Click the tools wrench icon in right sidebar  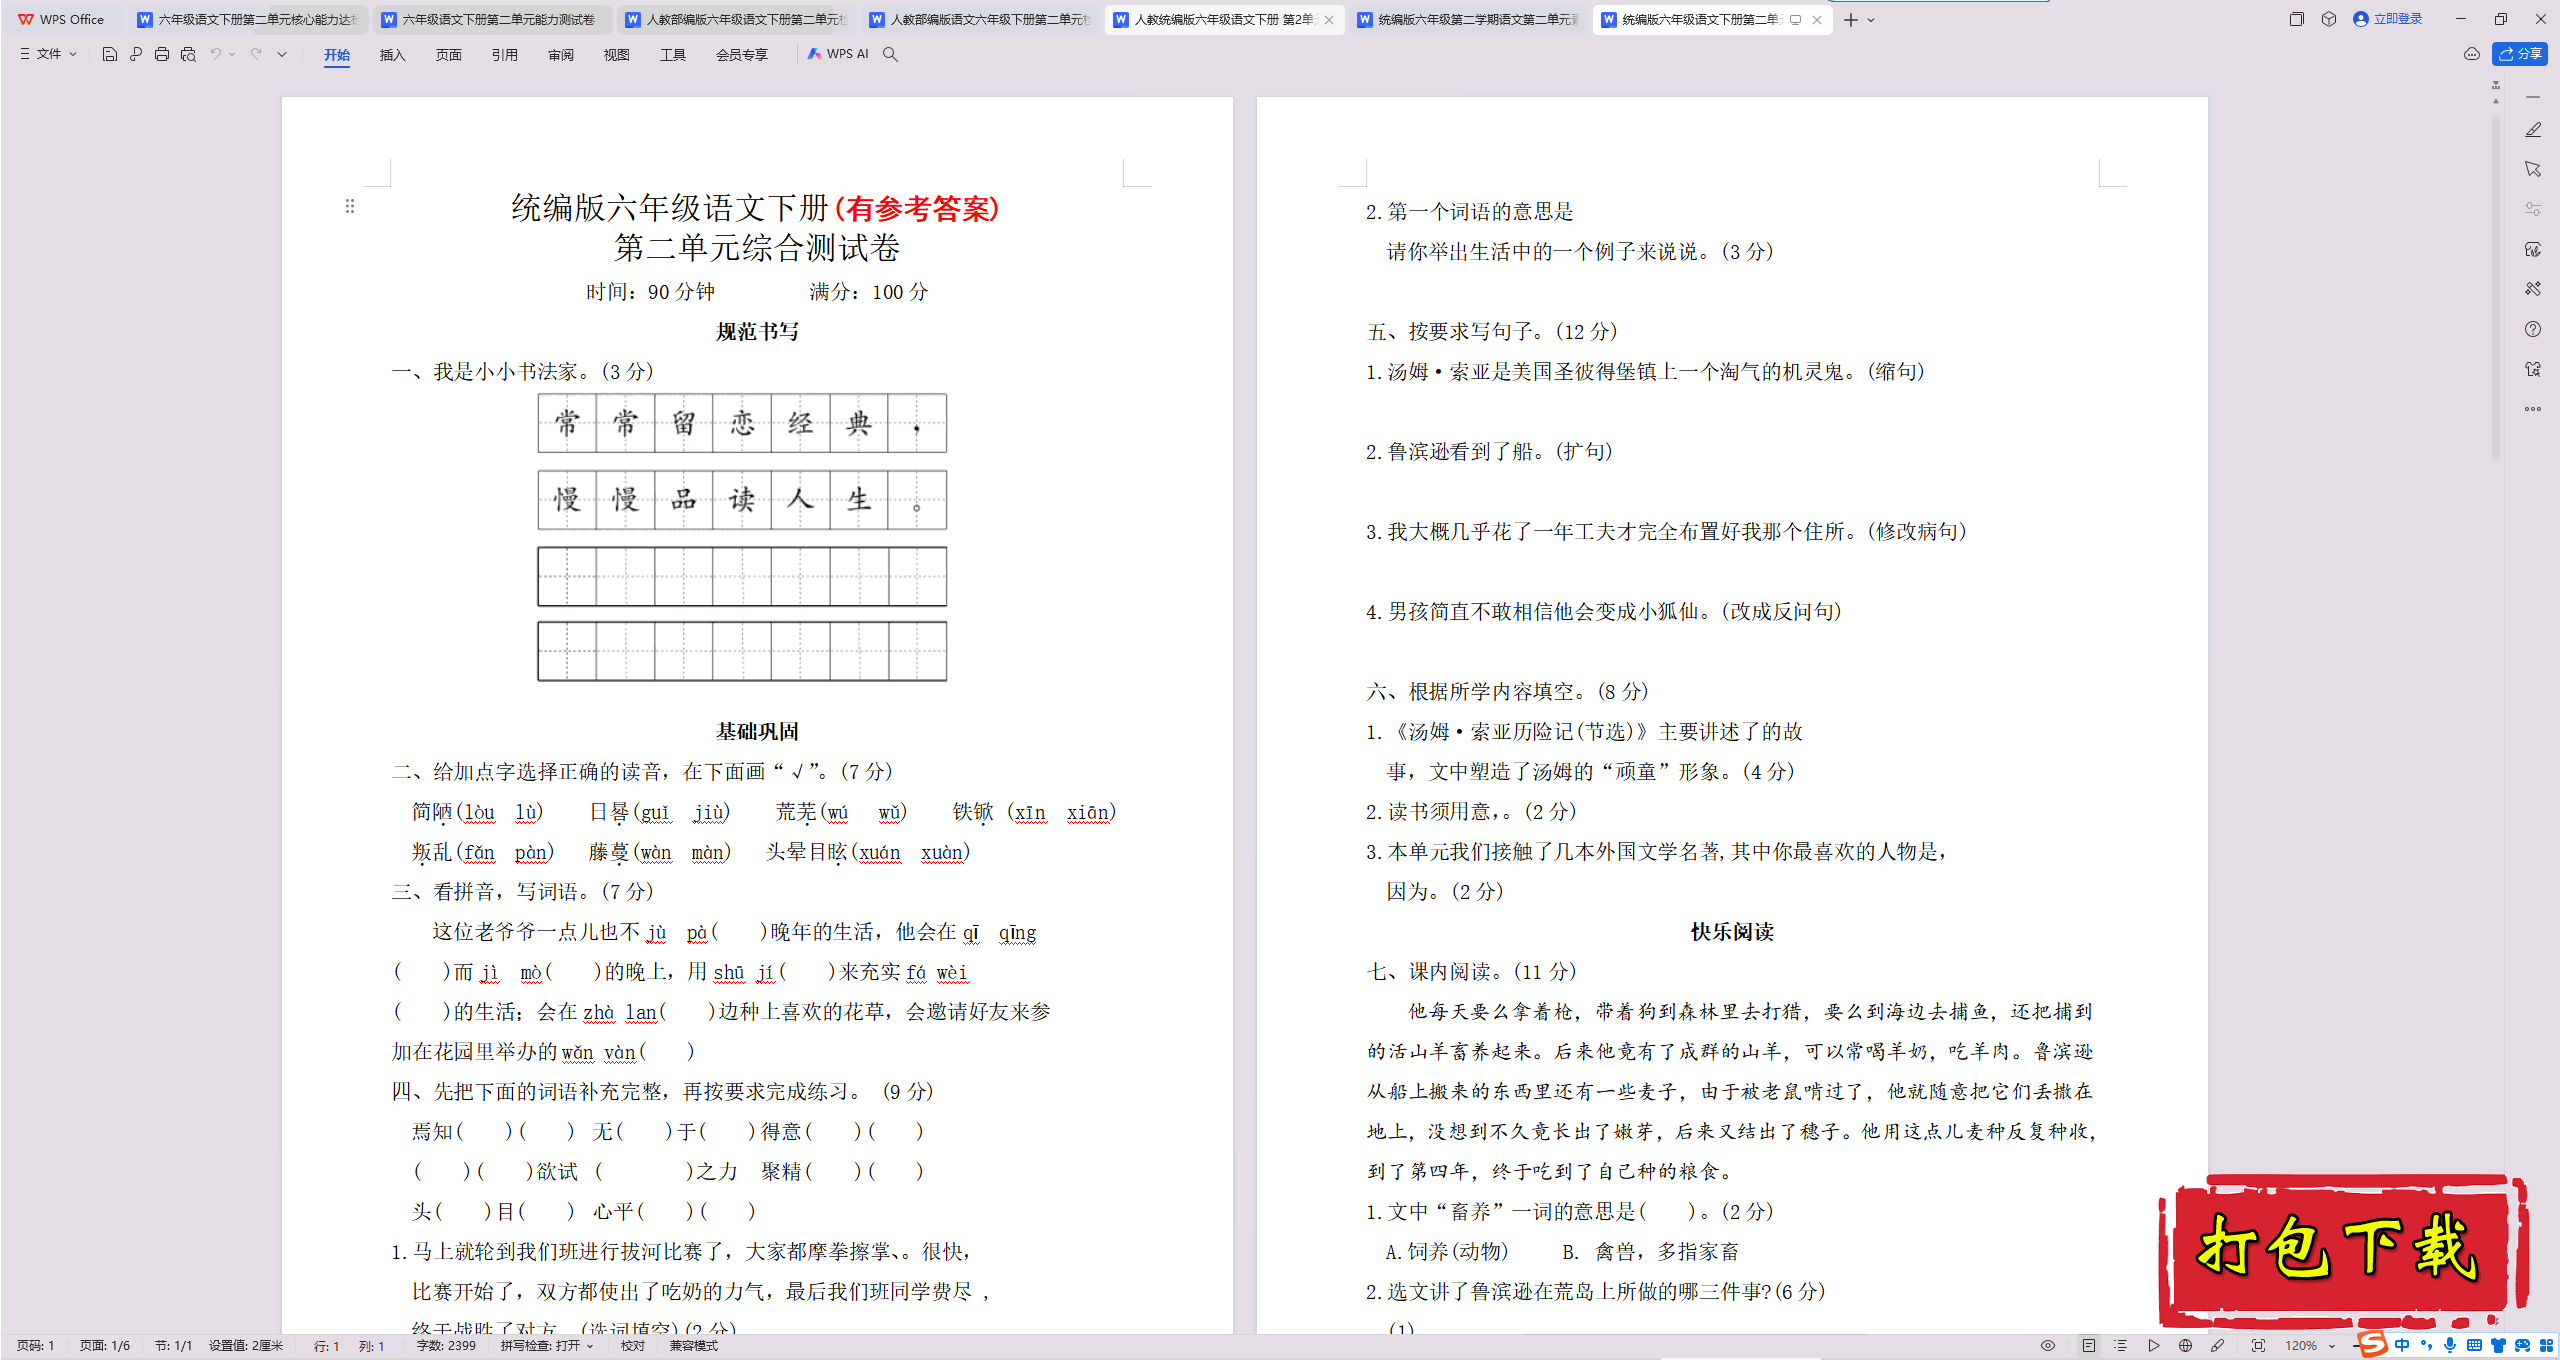[x=2533, y=289]
